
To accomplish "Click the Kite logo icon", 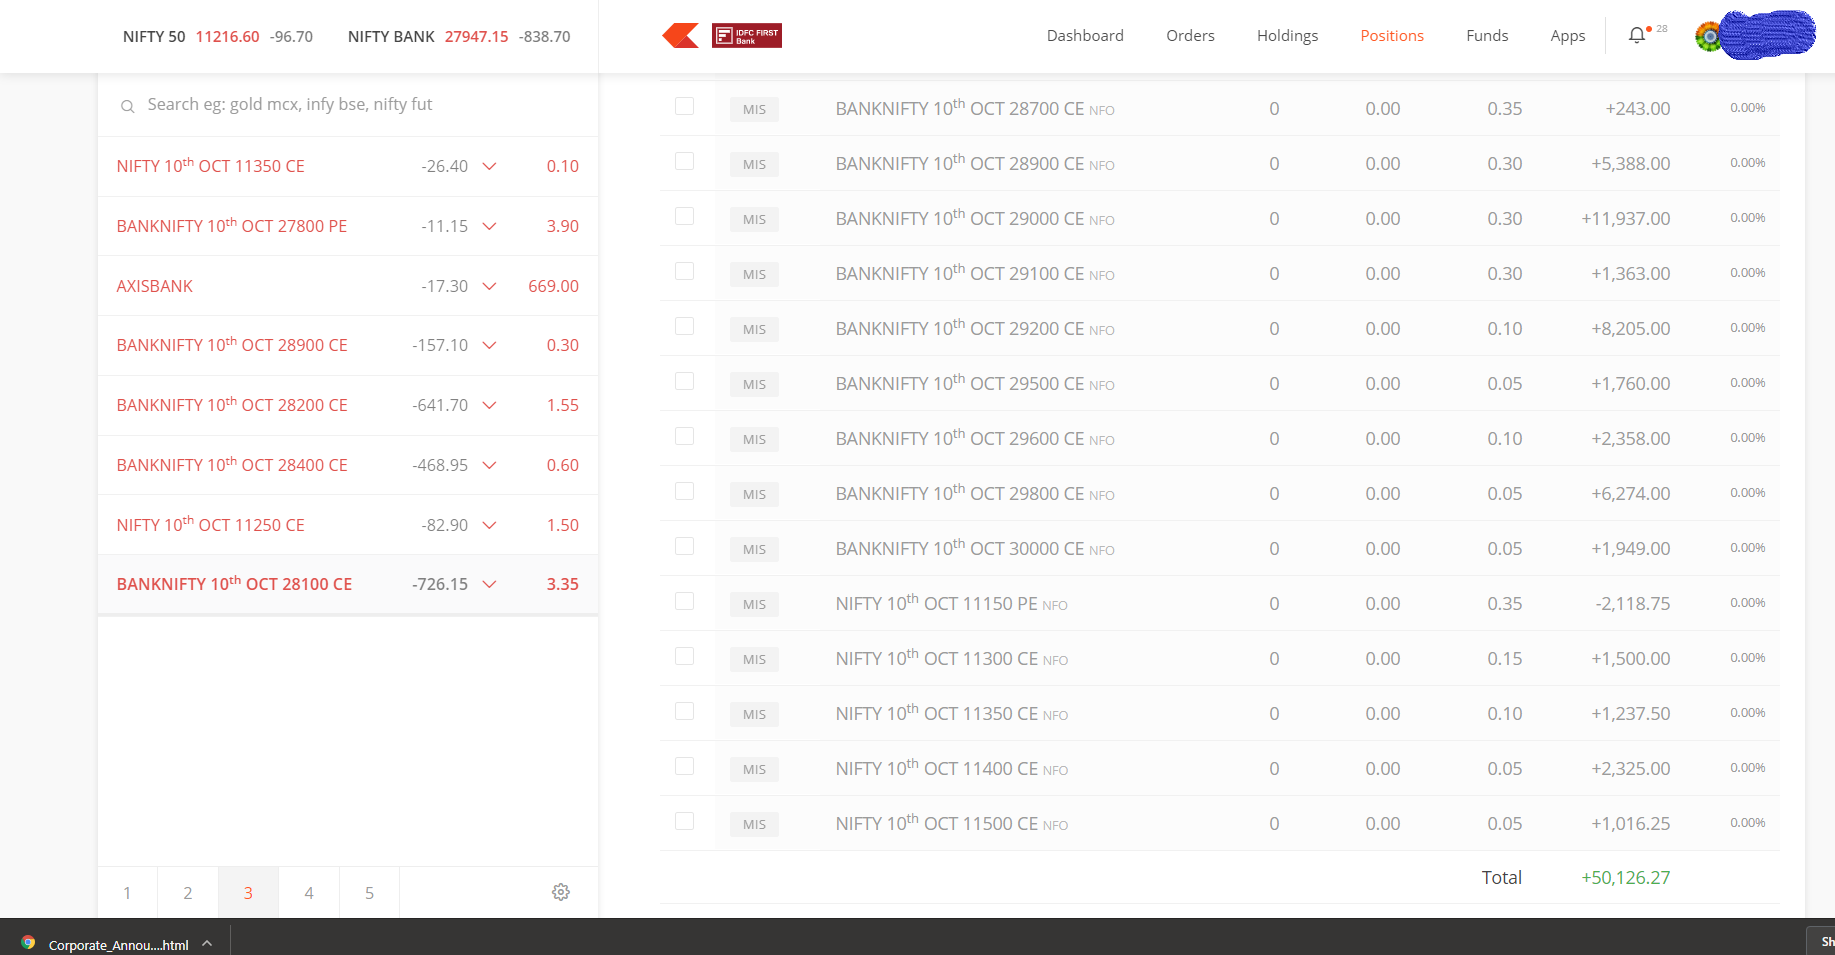I will pyautogui.click(x=680, y=36).
